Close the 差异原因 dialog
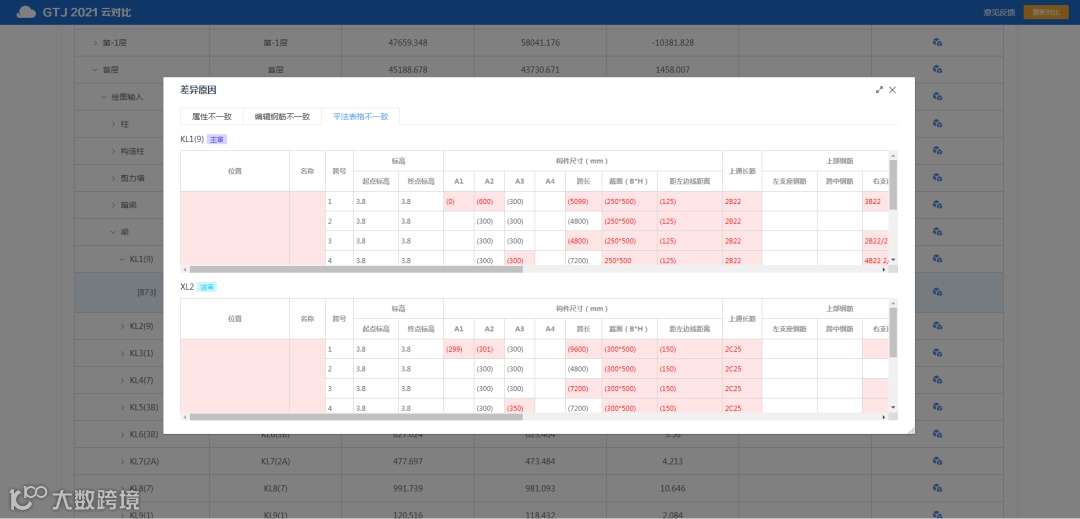Screen dimensions: 1080x519 click(893, 89)
